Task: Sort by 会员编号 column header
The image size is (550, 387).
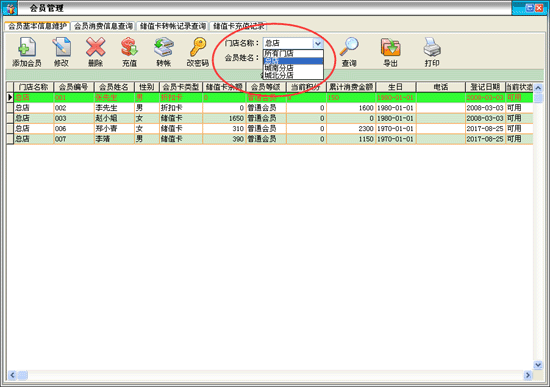Action: [x=74, y=87]
